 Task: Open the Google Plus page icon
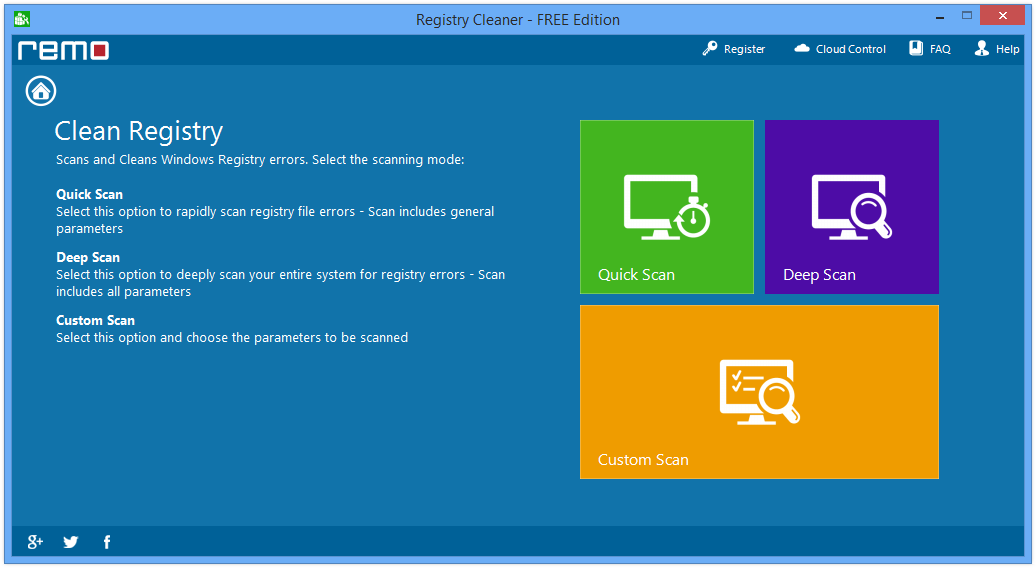35,542
